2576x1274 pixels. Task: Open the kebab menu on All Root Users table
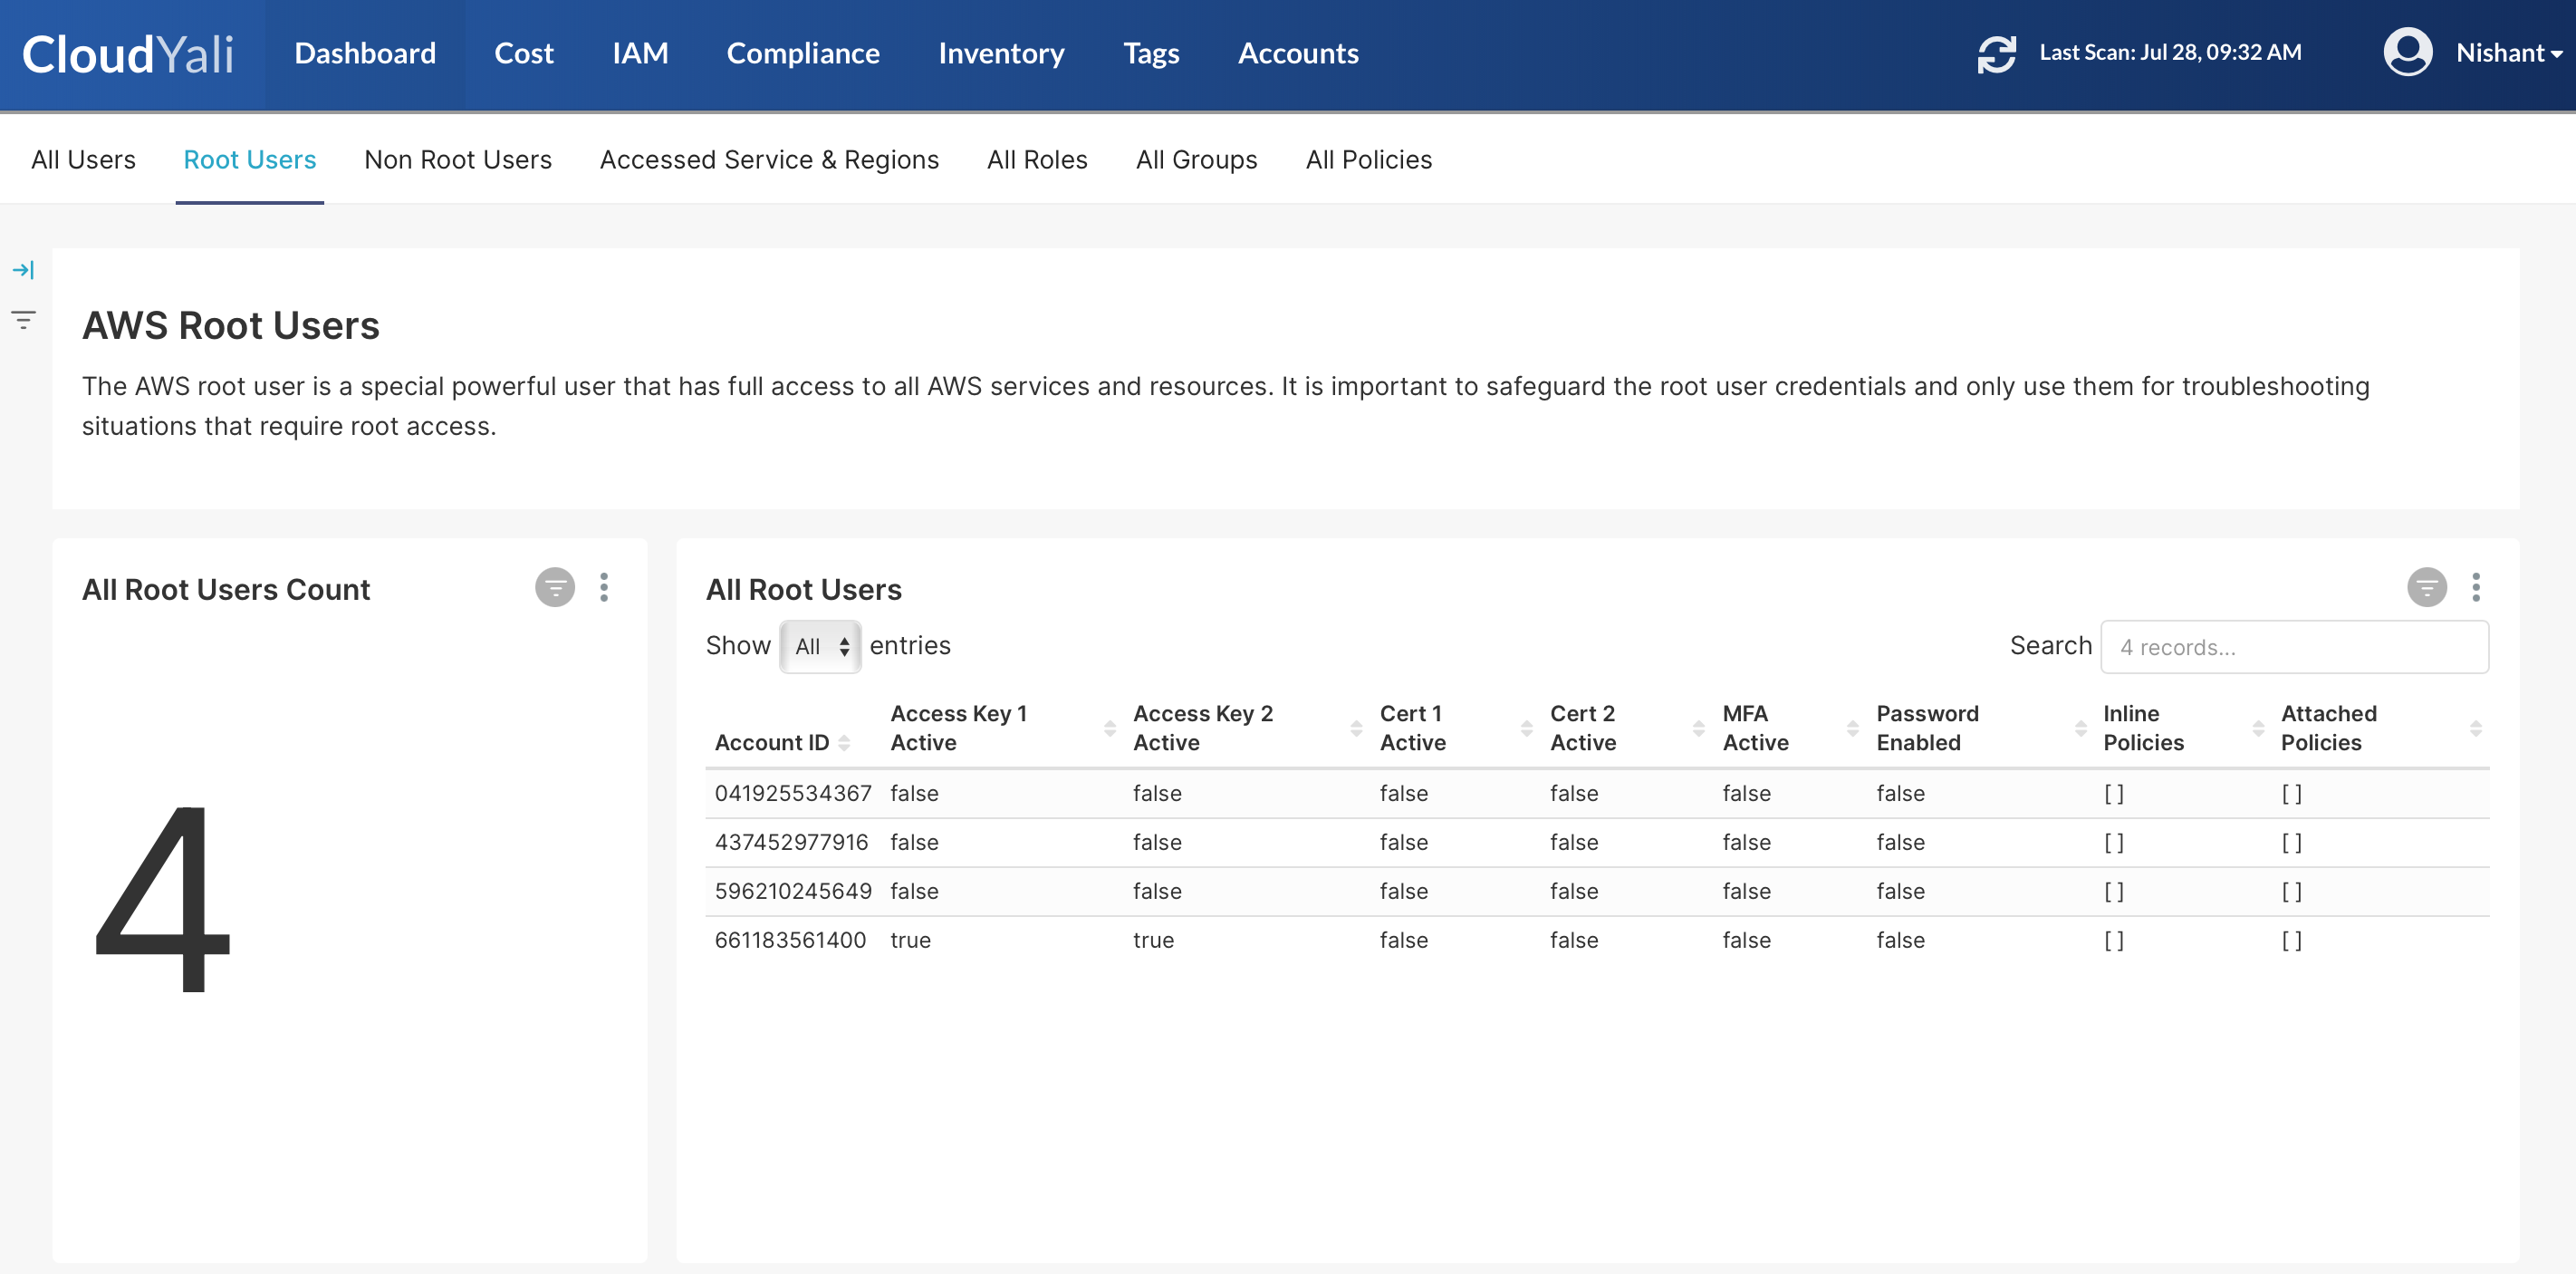tap(2477, 588)
